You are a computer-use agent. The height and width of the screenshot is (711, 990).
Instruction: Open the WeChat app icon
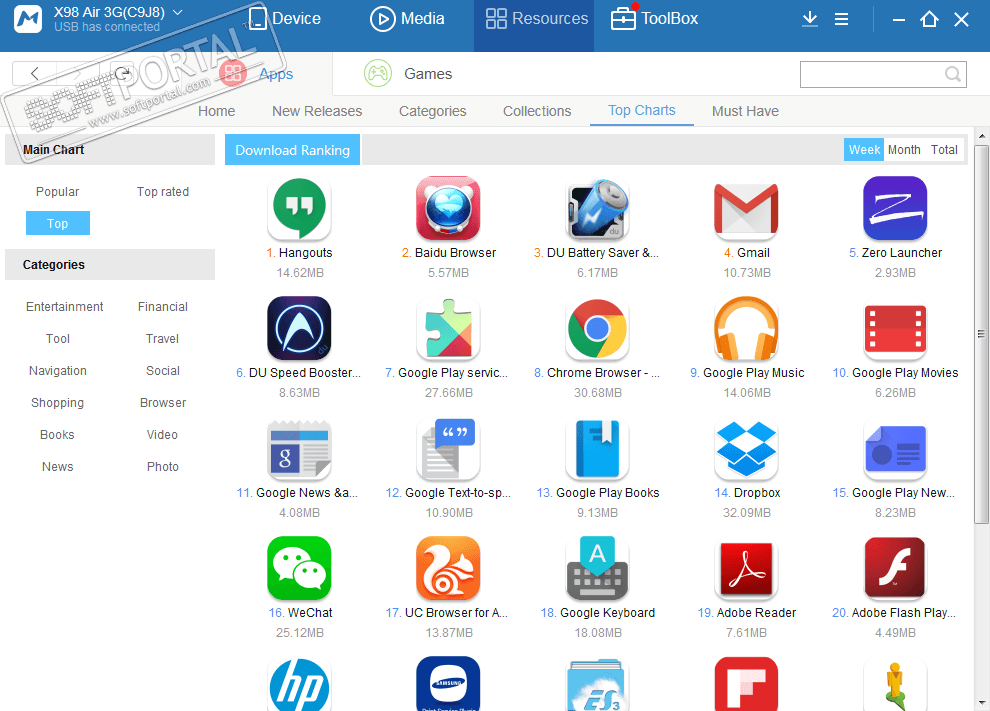click(299, 568)
